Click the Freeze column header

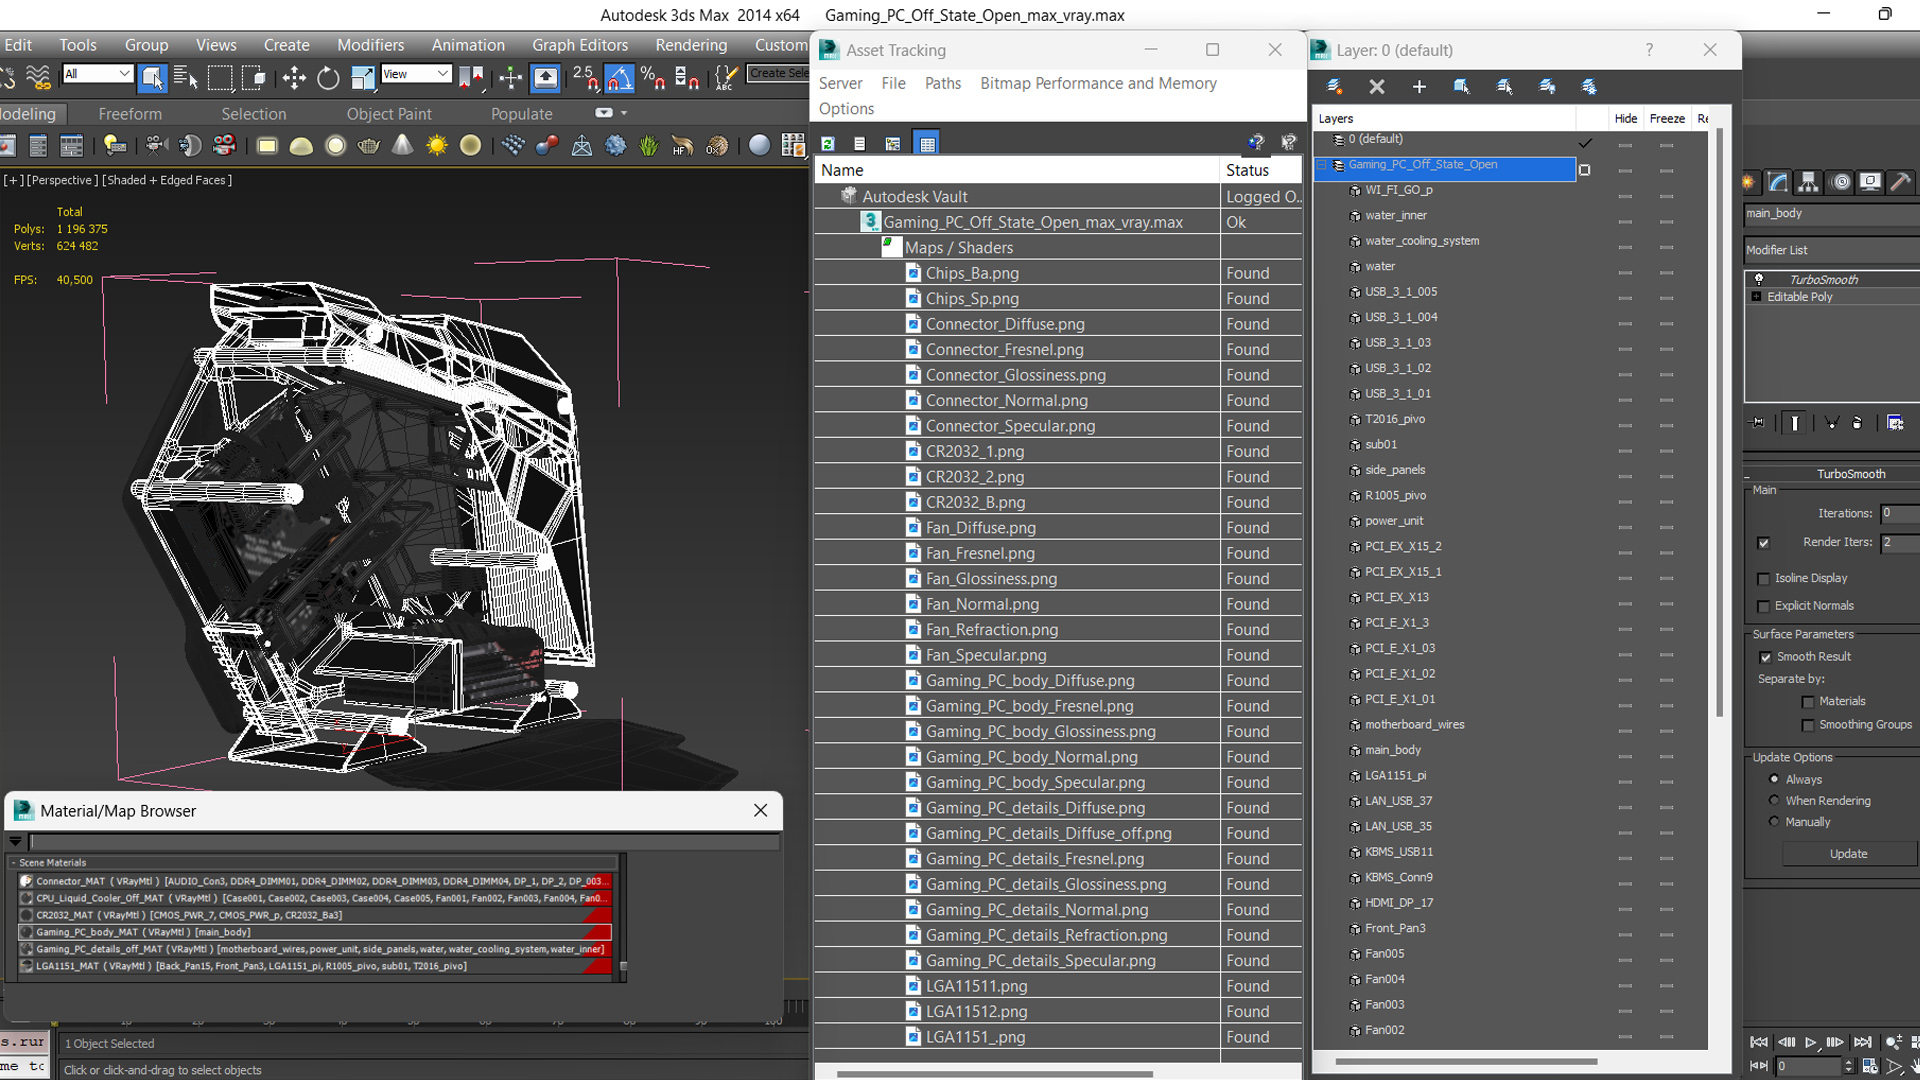1667,118
